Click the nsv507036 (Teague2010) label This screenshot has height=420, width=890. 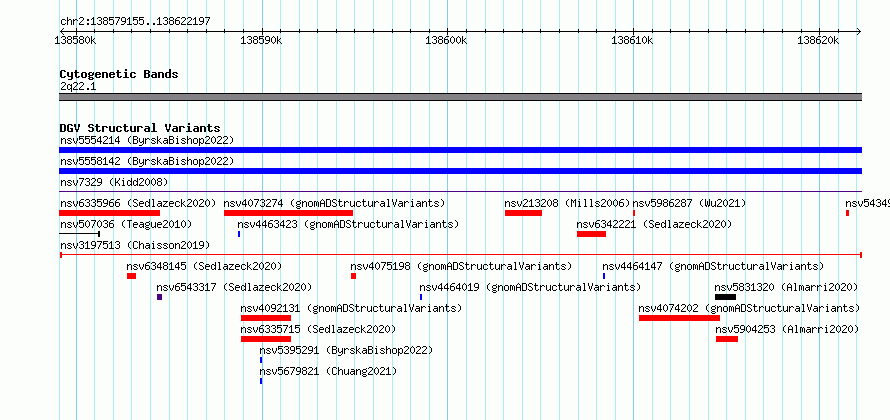[x=126, y=224]
